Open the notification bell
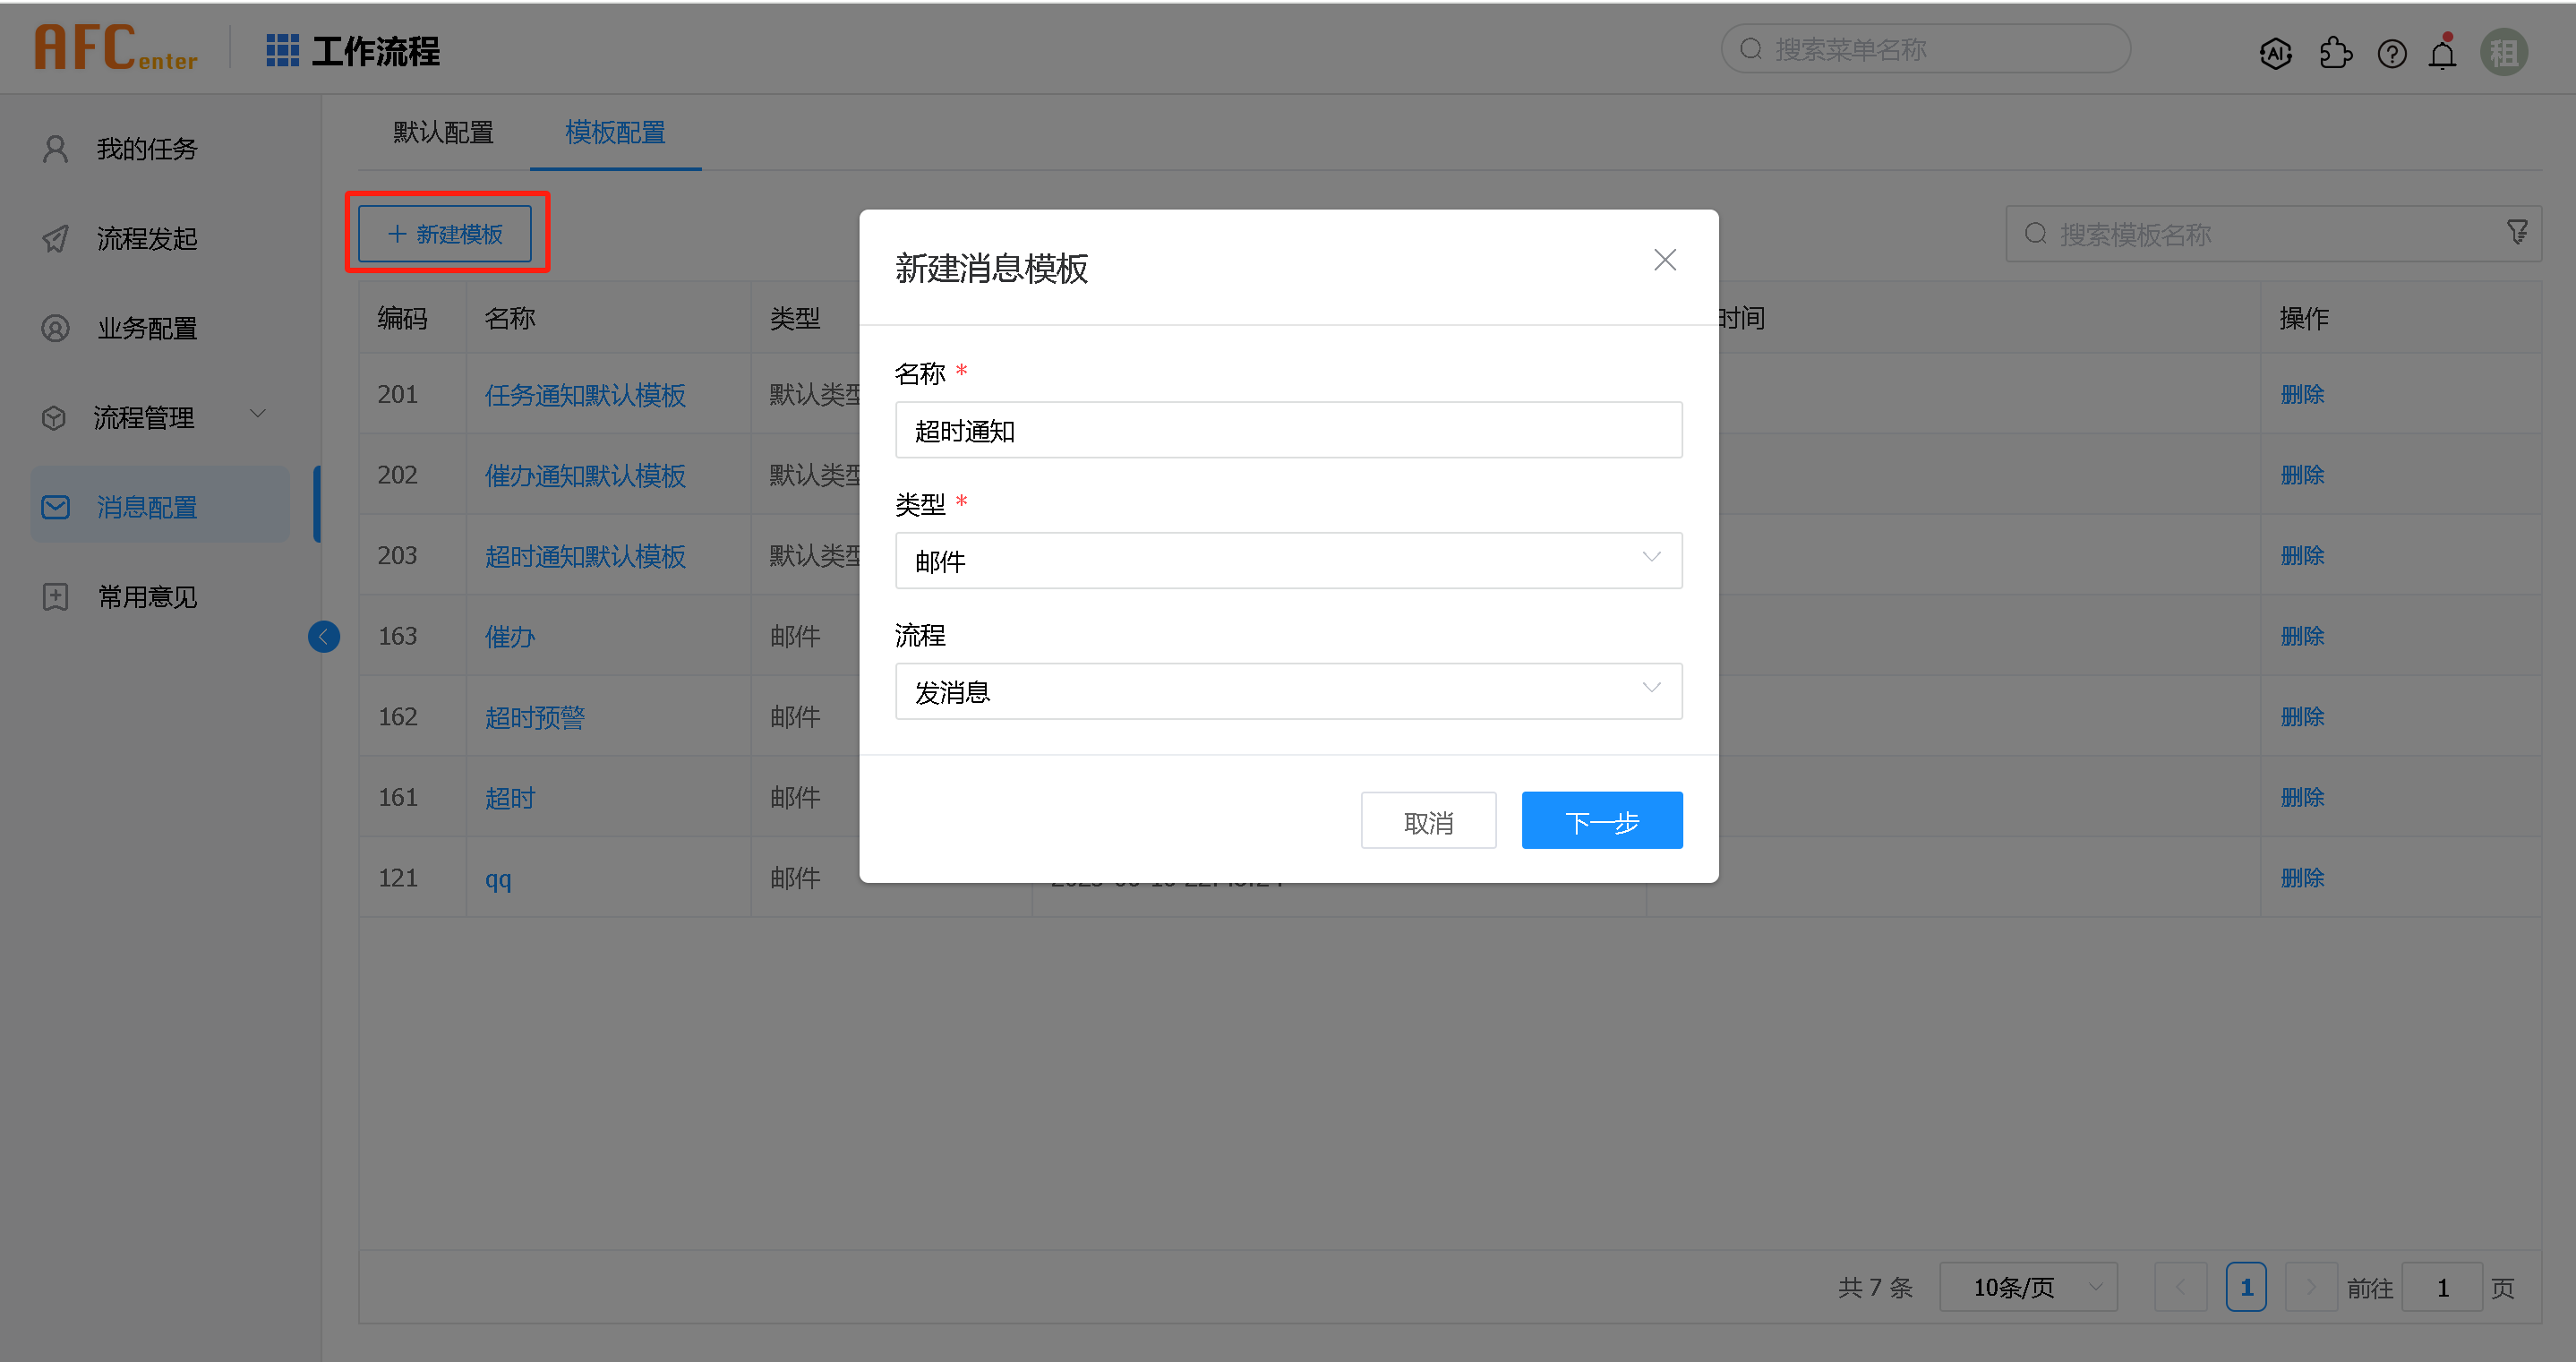Viewport: 2576px width, 1362px height. tap(2442, 53)
